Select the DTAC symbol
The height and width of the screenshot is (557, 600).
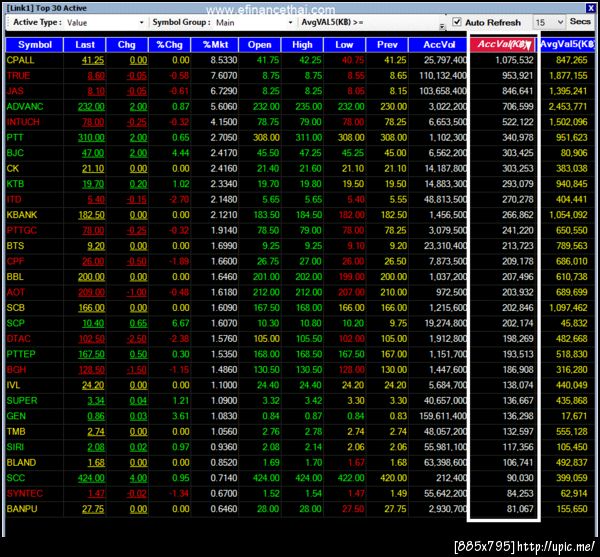pos(18,339)
